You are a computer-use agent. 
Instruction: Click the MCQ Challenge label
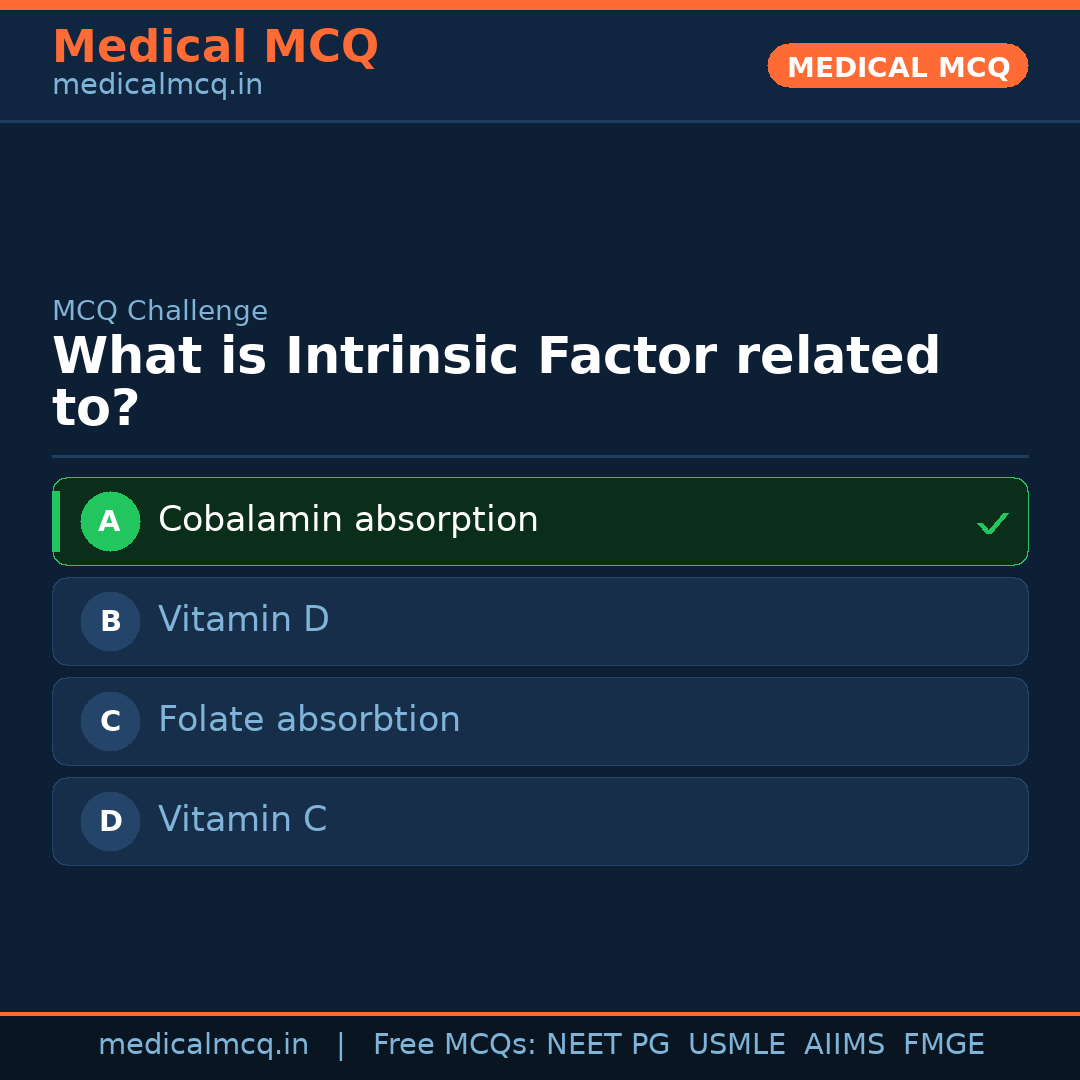point(160,311)
